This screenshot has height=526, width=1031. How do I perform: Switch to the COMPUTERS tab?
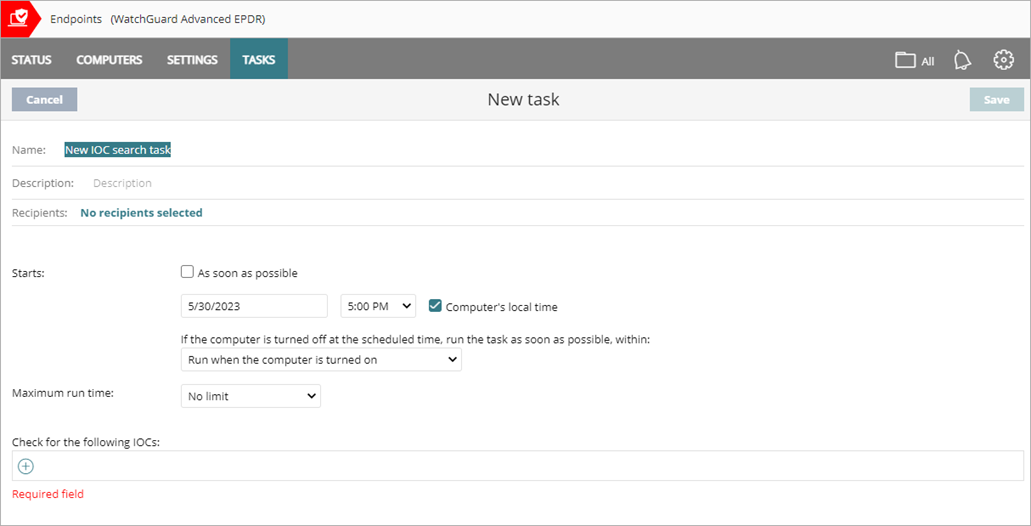(109, 60)
